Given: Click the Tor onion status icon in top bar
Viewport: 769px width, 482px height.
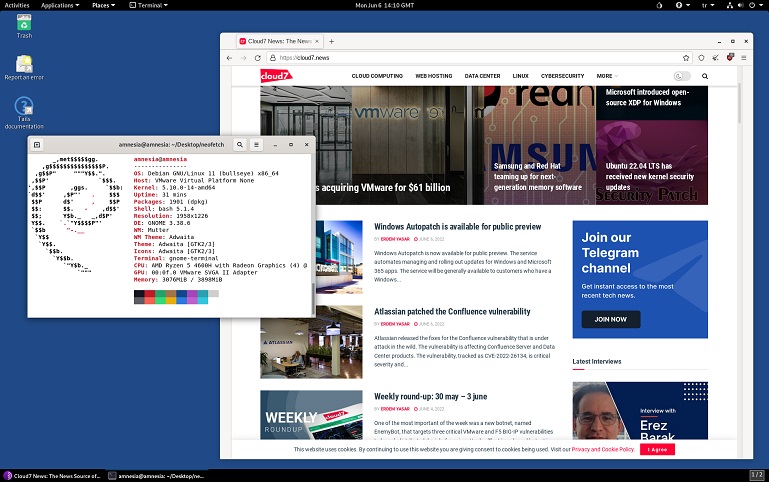Looking at the screenshot, I should [659, 5].
